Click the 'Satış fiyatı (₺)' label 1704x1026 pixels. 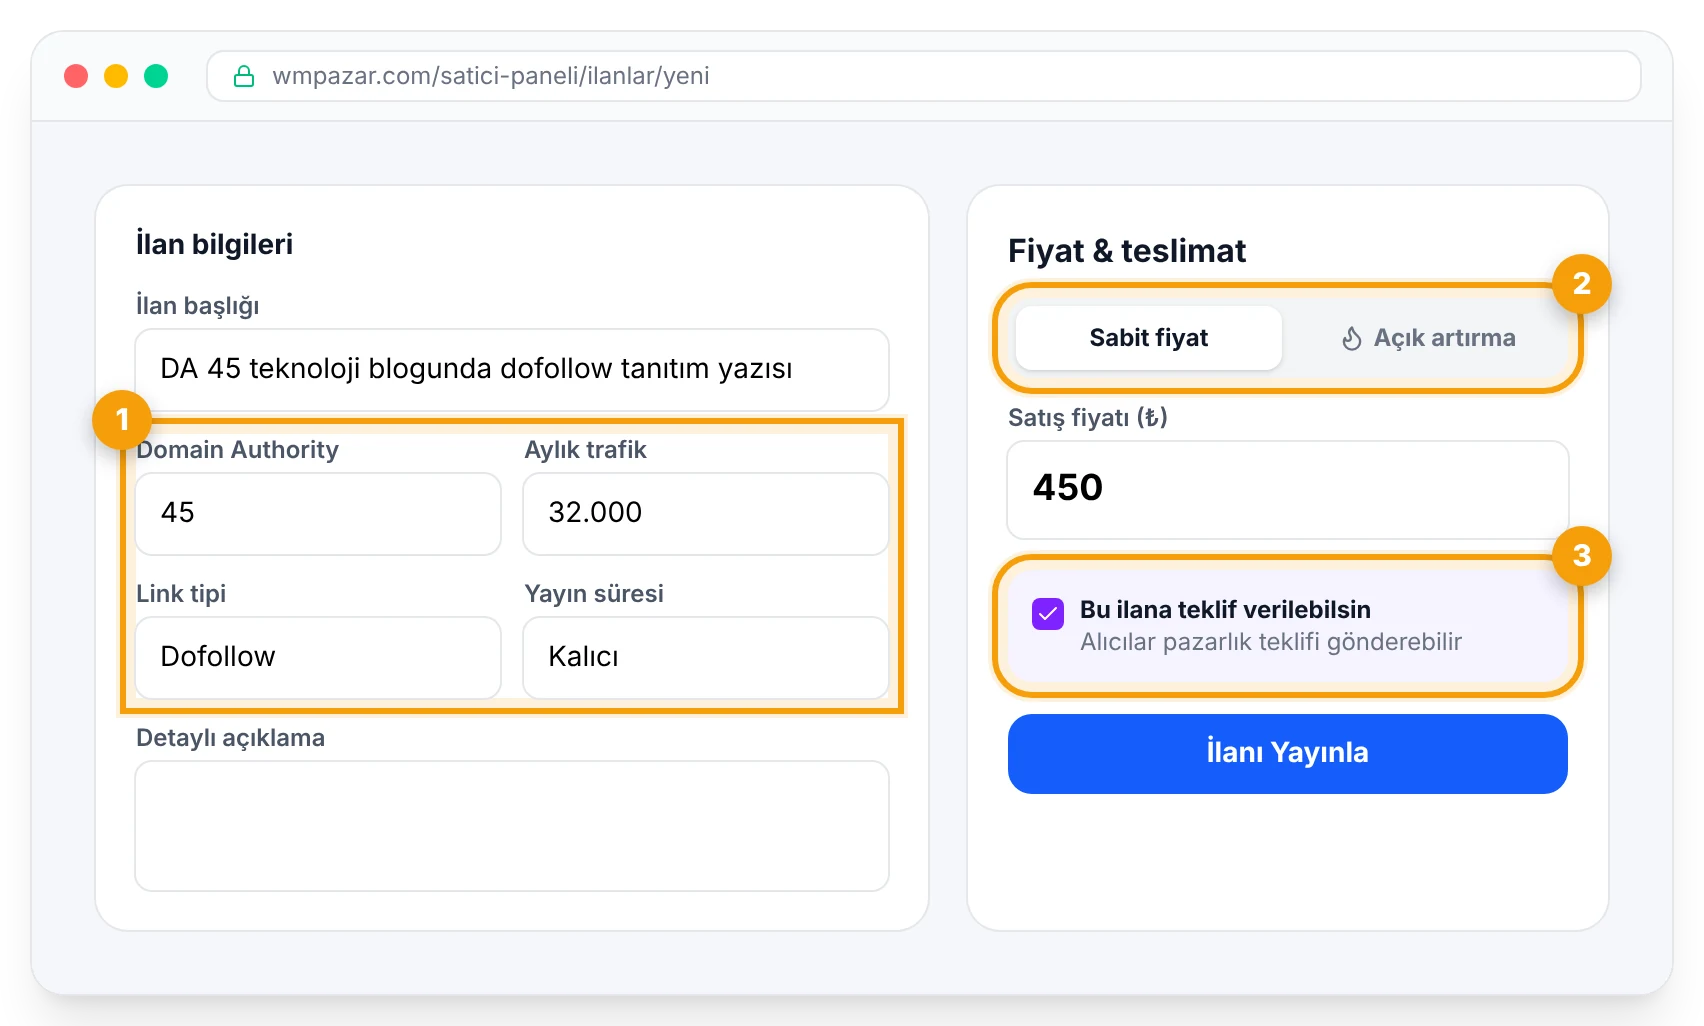1088,418
